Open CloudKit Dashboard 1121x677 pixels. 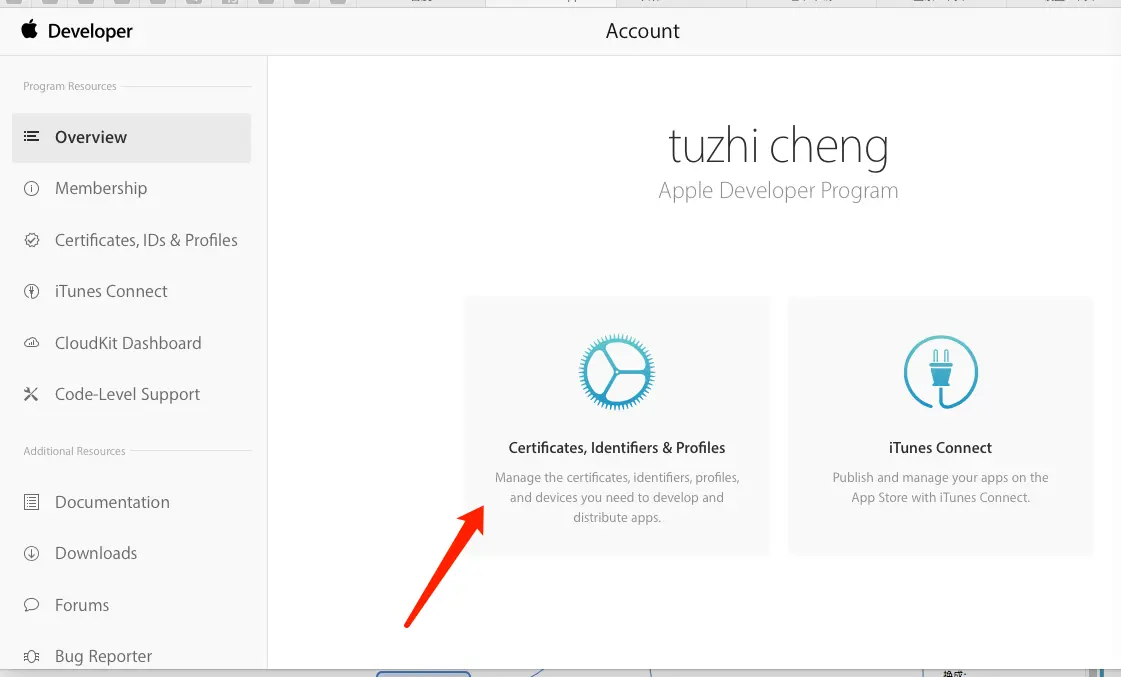[128, 343]
